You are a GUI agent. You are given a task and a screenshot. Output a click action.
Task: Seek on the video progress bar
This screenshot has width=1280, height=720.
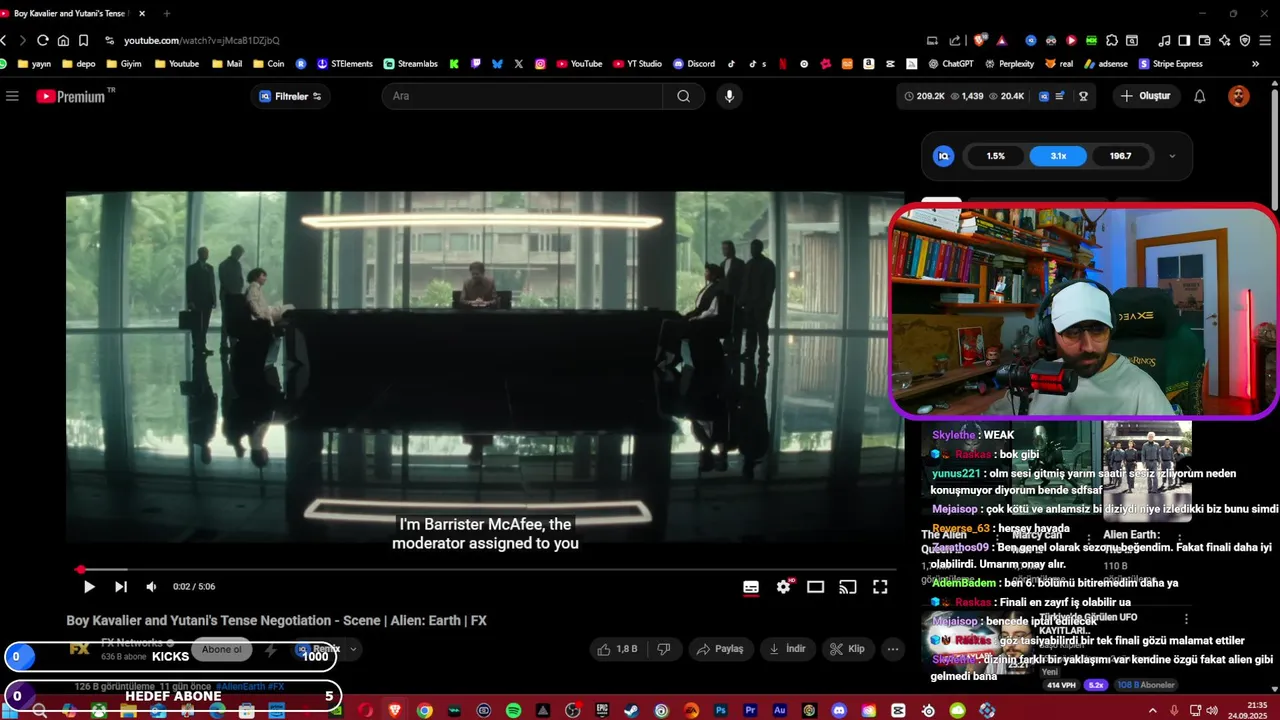point(485,570)
